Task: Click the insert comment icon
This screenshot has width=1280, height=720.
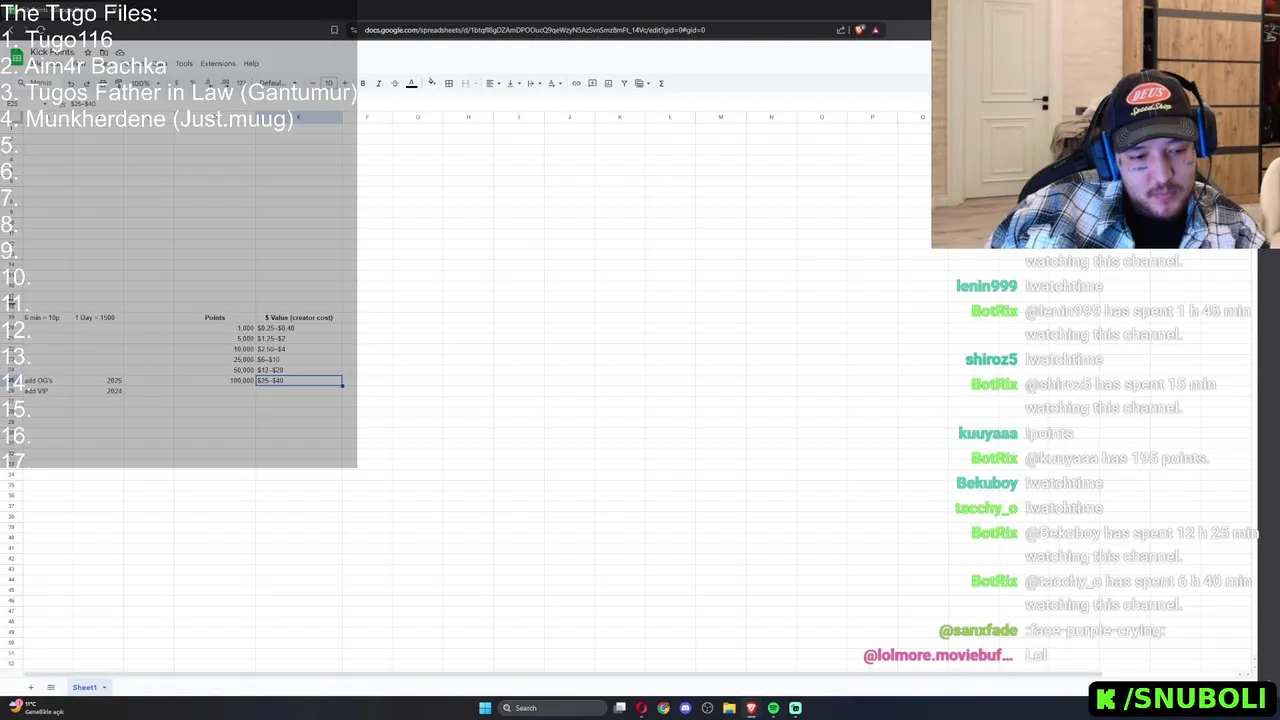Action: pos(592,83)
